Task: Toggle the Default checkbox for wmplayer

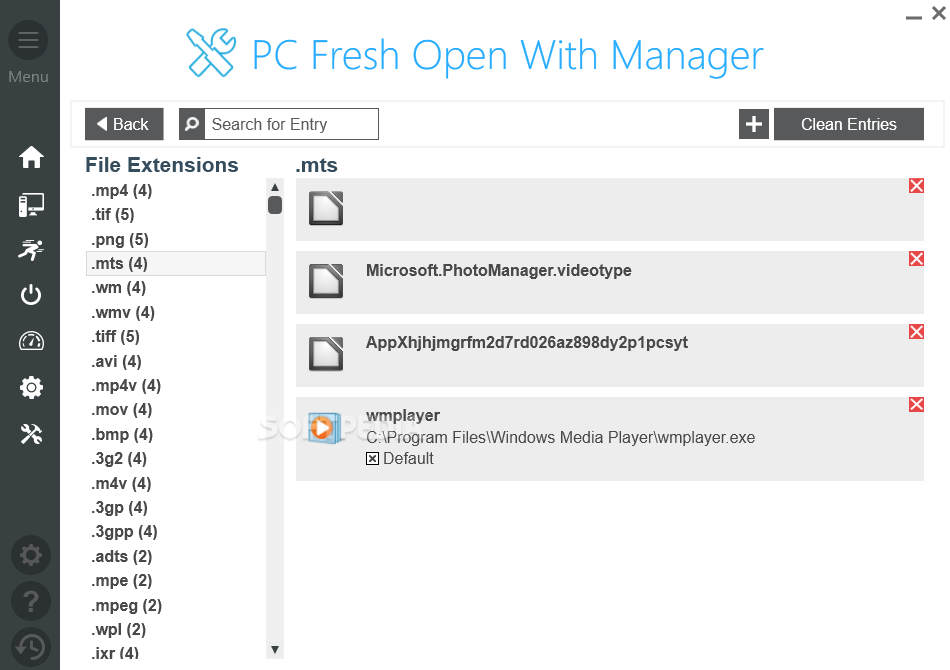Action: pos(373,459)
